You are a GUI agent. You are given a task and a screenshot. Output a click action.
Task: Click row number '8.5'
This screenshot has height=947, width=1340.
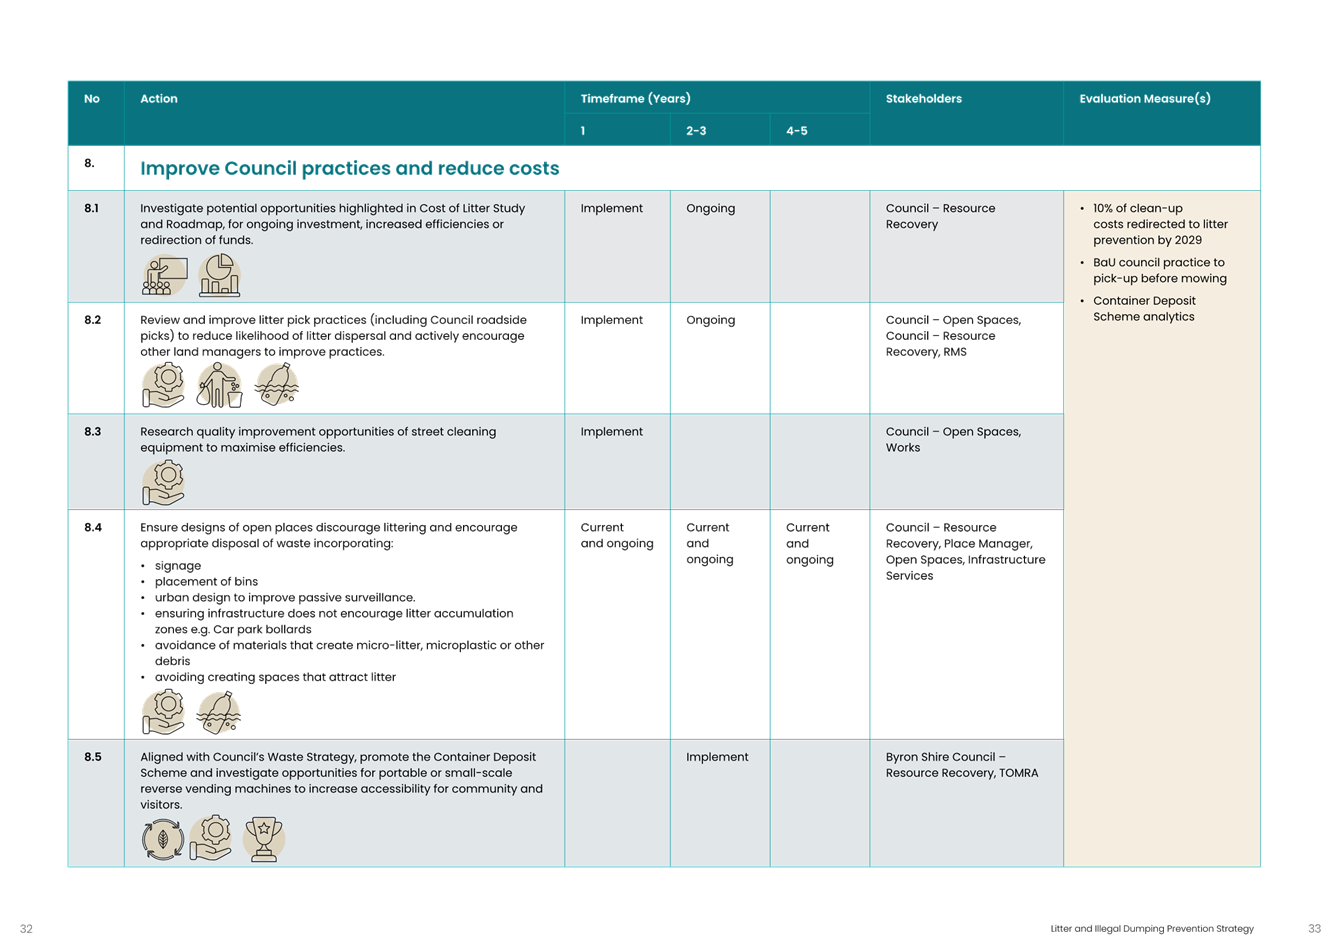point(92,757)
